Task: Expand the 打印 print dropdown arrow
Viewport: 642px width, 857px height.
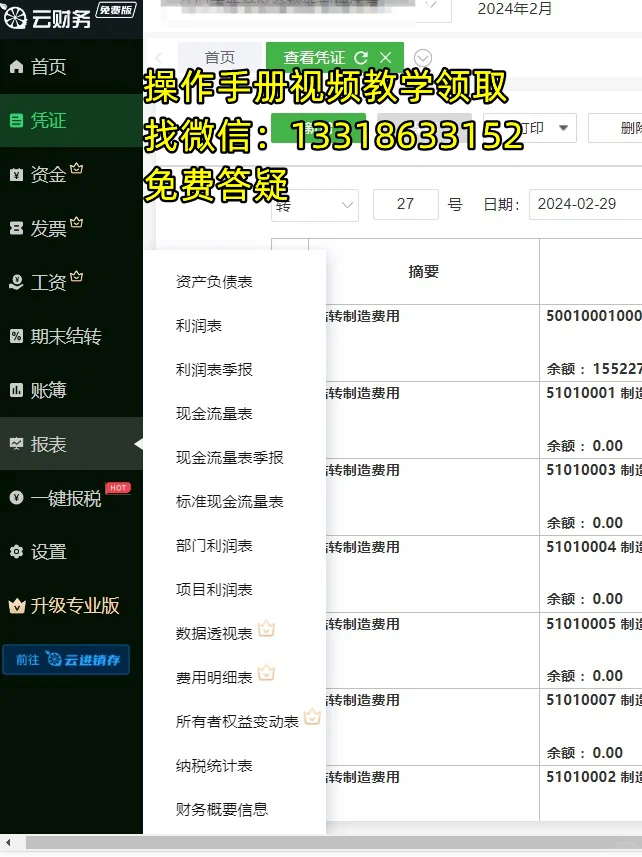Action: [563, 128]
